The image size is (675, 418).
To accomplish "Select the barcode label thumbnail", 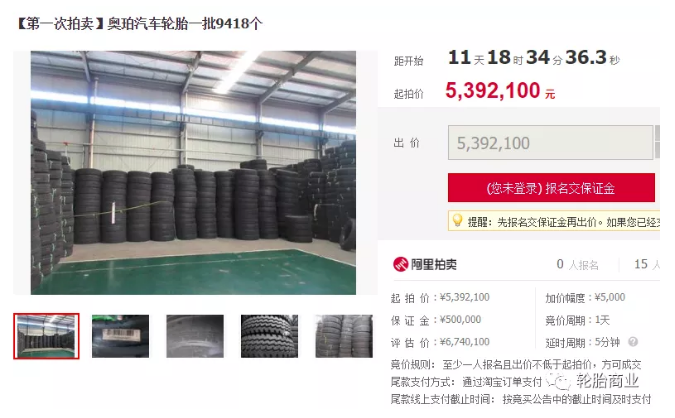I will click(121, 336).
